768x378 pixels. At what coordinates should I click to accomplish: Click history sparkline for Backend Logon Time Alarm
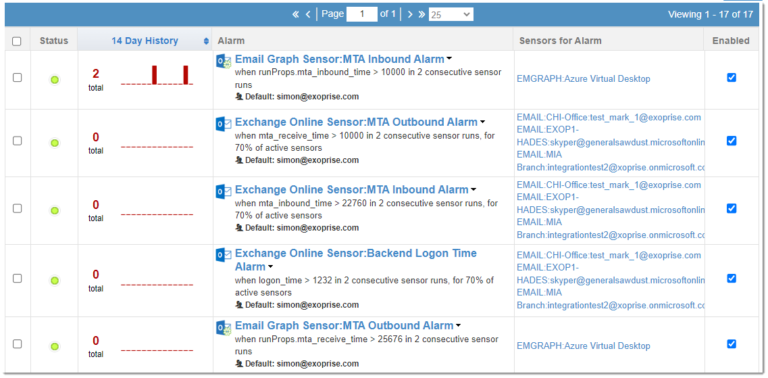(x=157, y=284)
